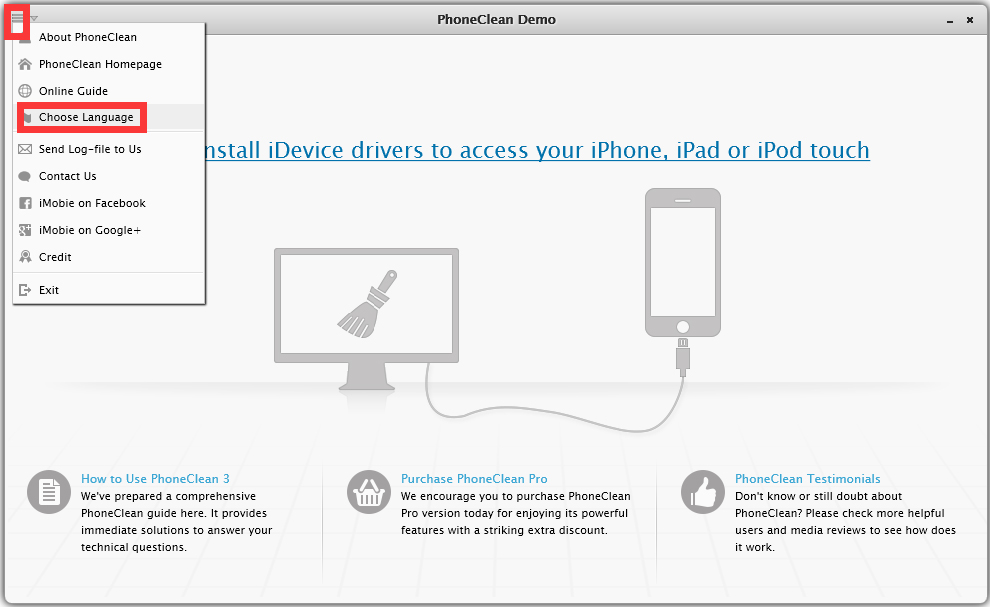This screenshot has height=607, width=990.
Task: Open How to Use PhoneClean 3 link
Action: pos(155,479)
